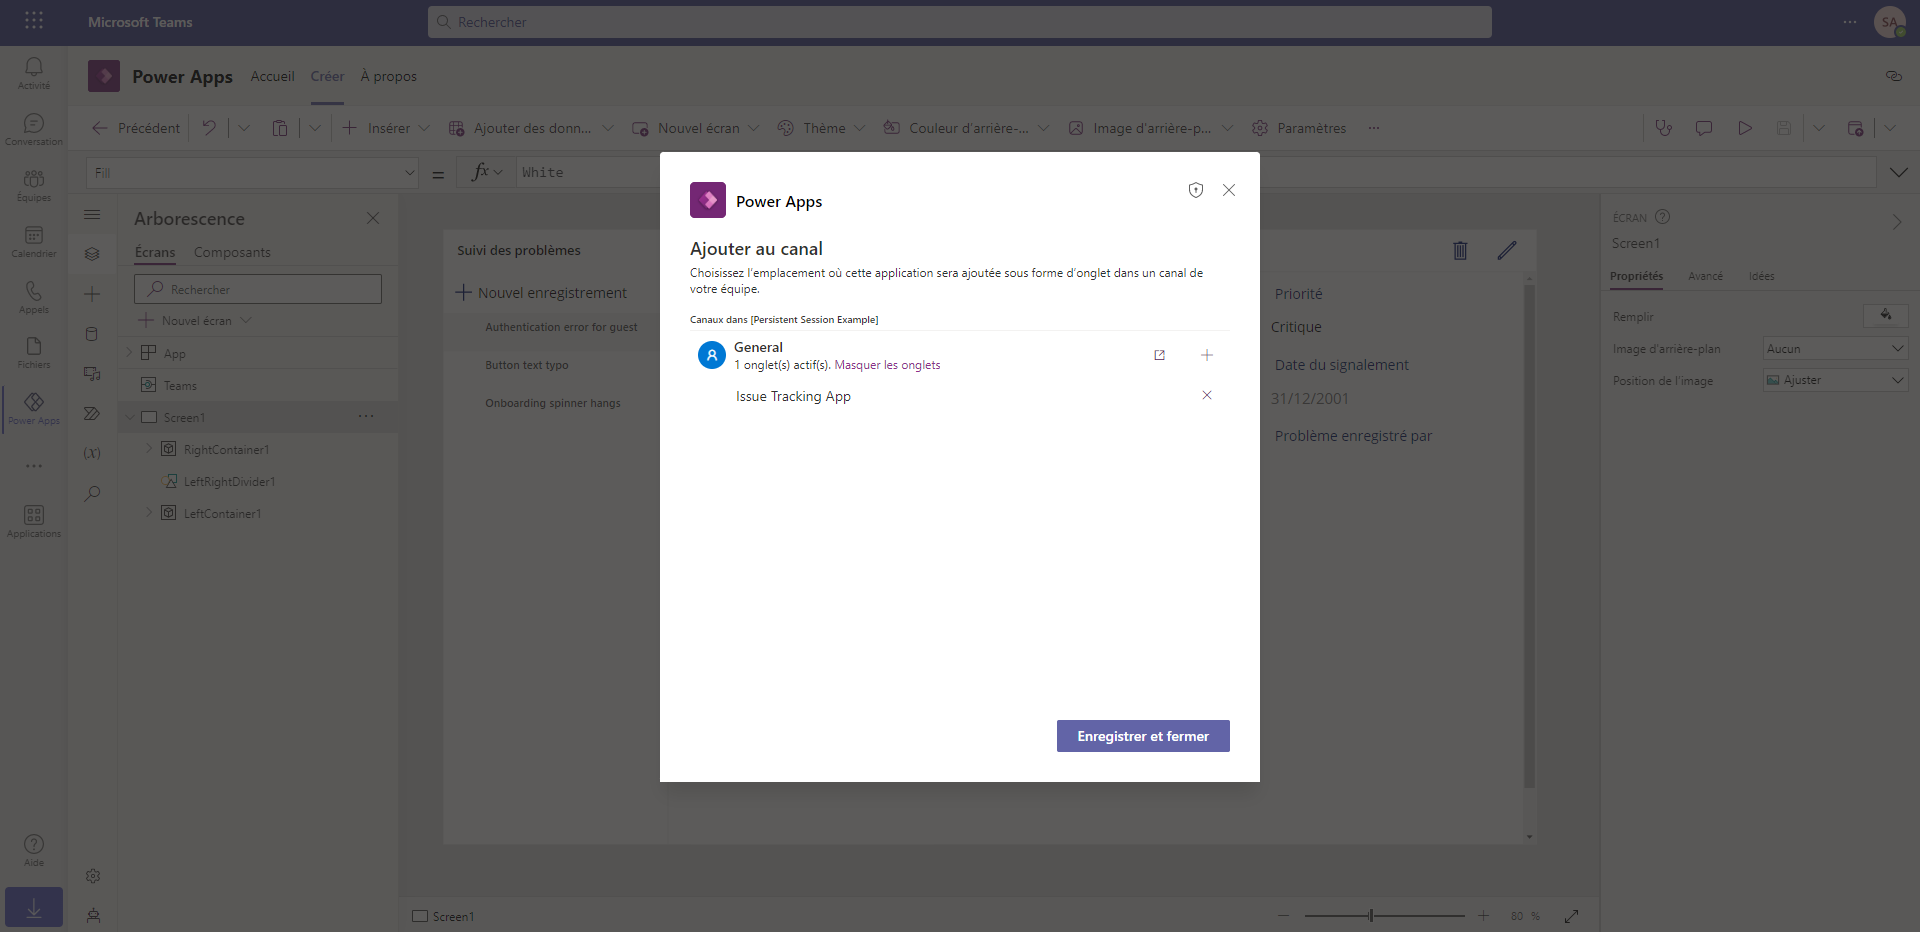The image size is (1920, 932).
Task: Switch to Accueil tab
Action: tap(272, 76)
